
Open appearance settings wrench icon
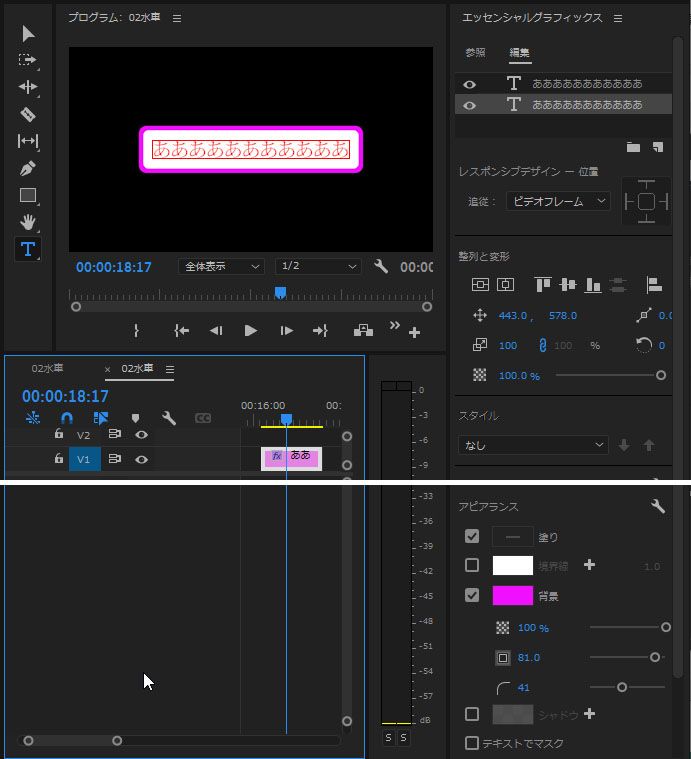[x=658, y=506]
